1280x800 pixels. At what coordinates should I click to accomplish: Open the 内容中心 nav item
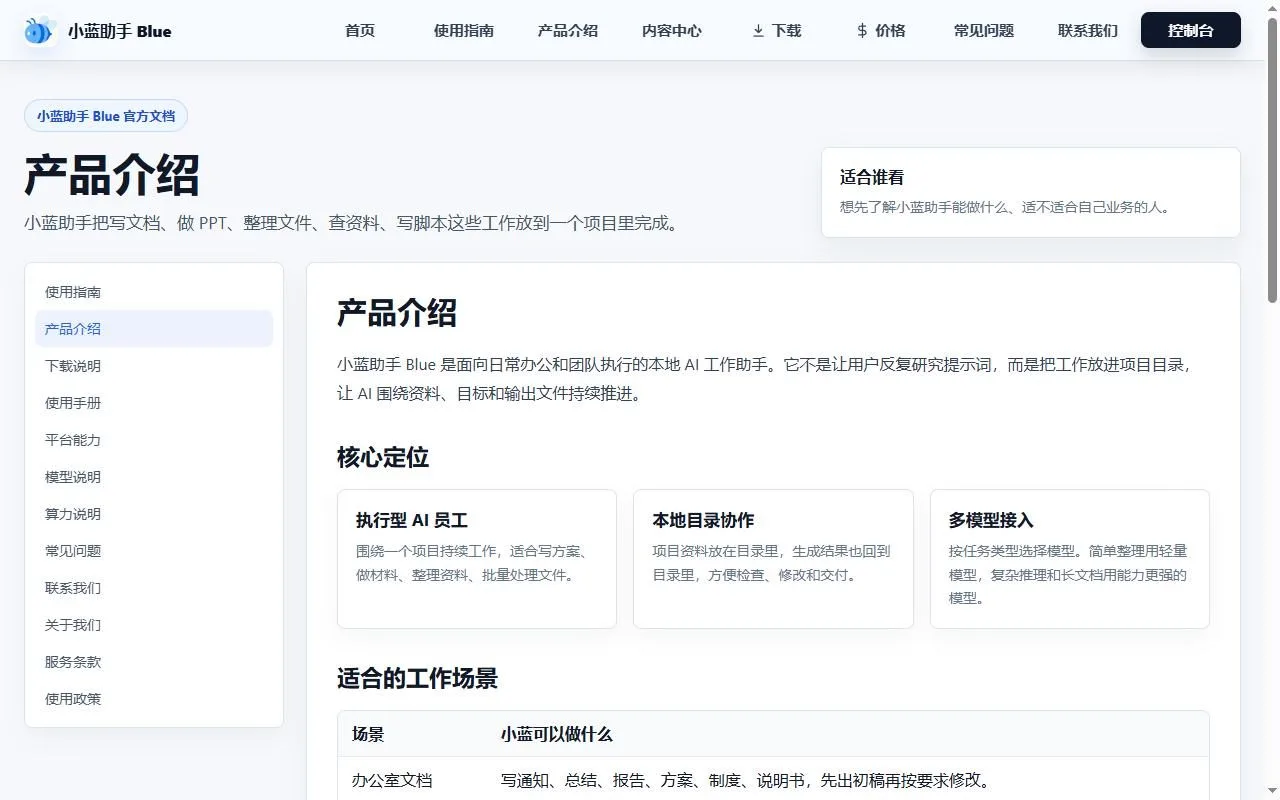(x=672, y=31)
